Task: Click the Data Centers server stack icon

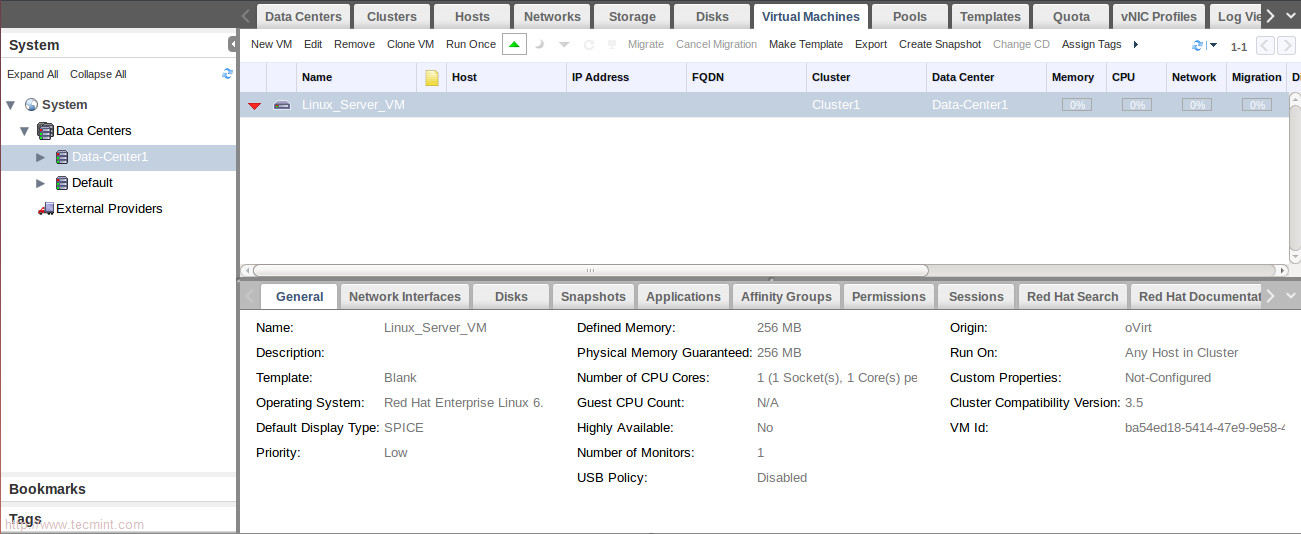Action: (45, 131)
